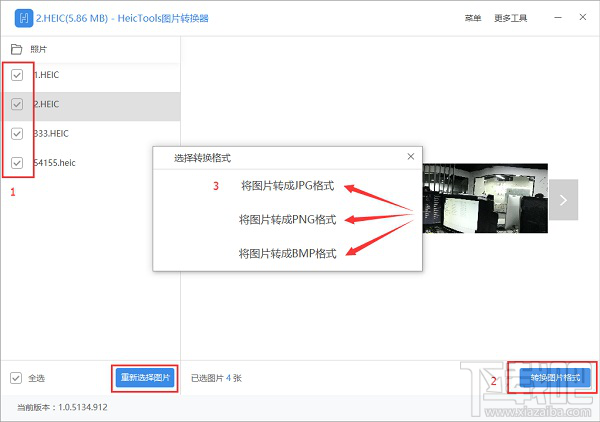Click the office preview image thumbnail

click(x=485, y=198)
